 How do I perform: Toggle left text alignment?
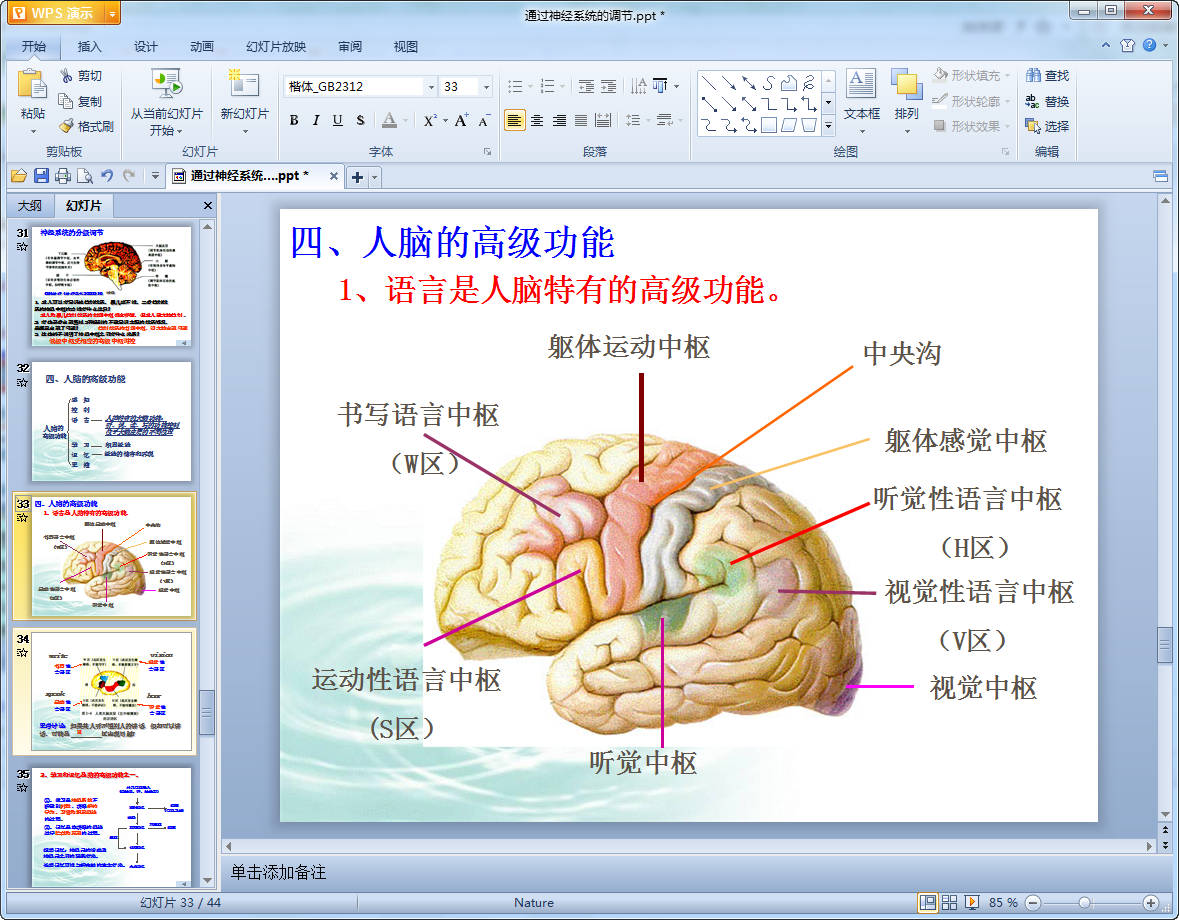click(x=514, y=120)
